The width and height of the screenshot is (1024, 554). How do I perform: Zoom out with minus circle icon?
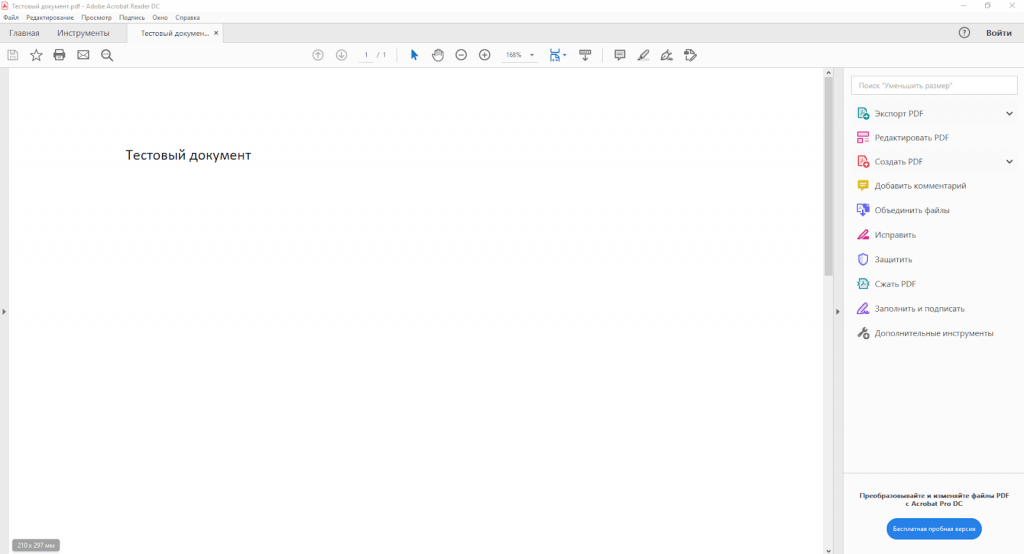click(x=461, y=55)
